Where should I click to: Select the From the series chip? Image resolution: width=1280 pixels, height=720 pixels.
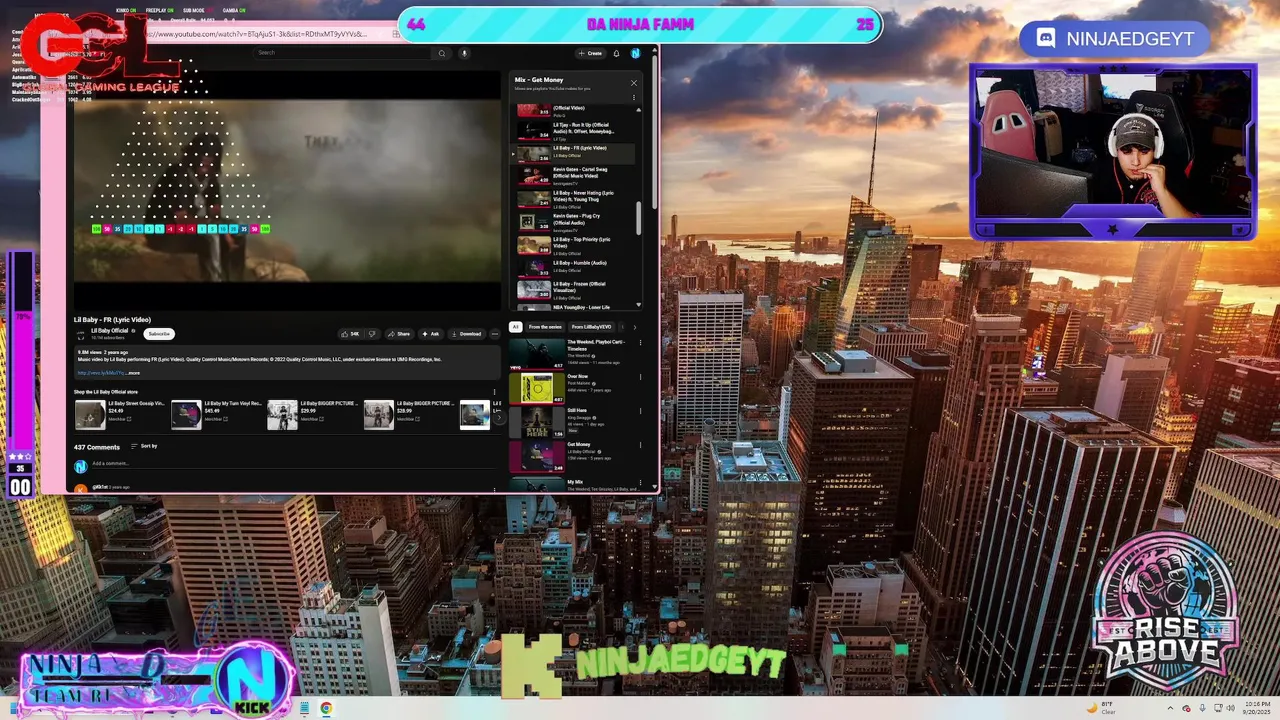click(x=545, y=327)
